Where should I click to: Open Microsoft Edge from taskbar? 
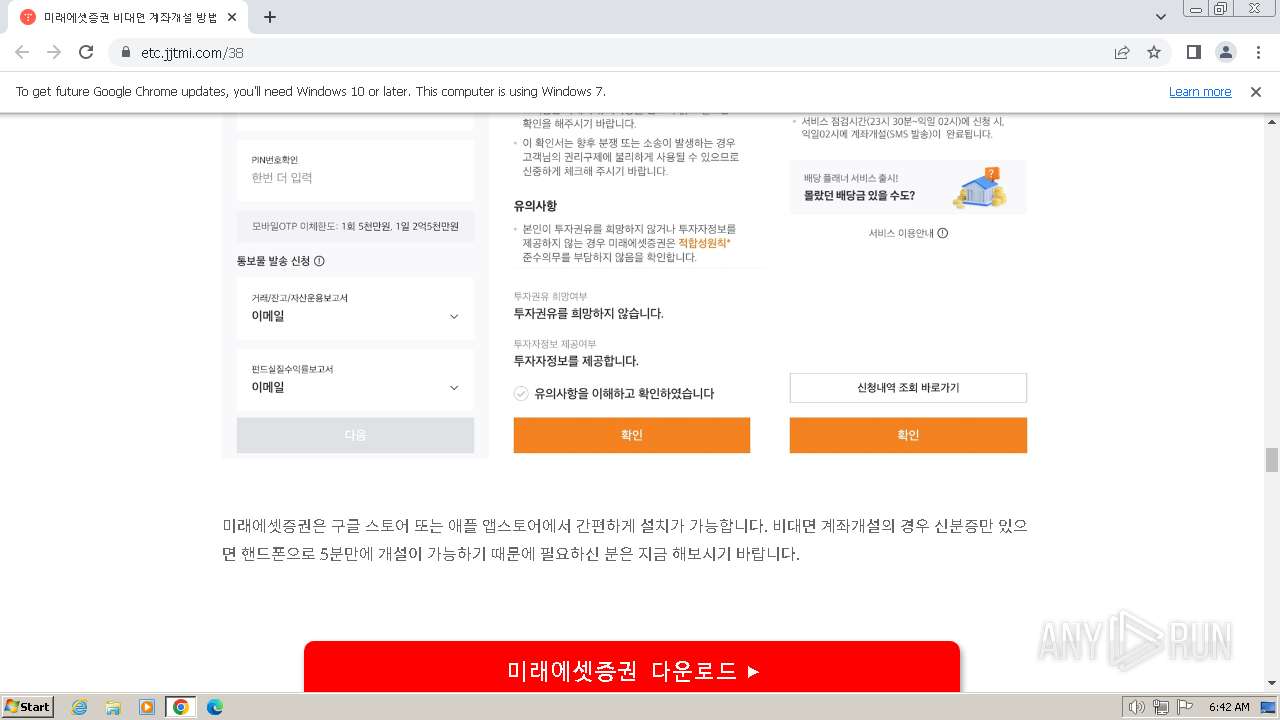(x=214, y=707)
